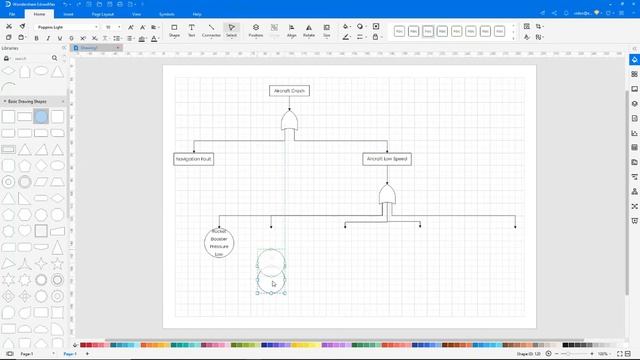This screenshot has width=640, height=360.
Task: Open the Rotate options
Action: [309, 31]
